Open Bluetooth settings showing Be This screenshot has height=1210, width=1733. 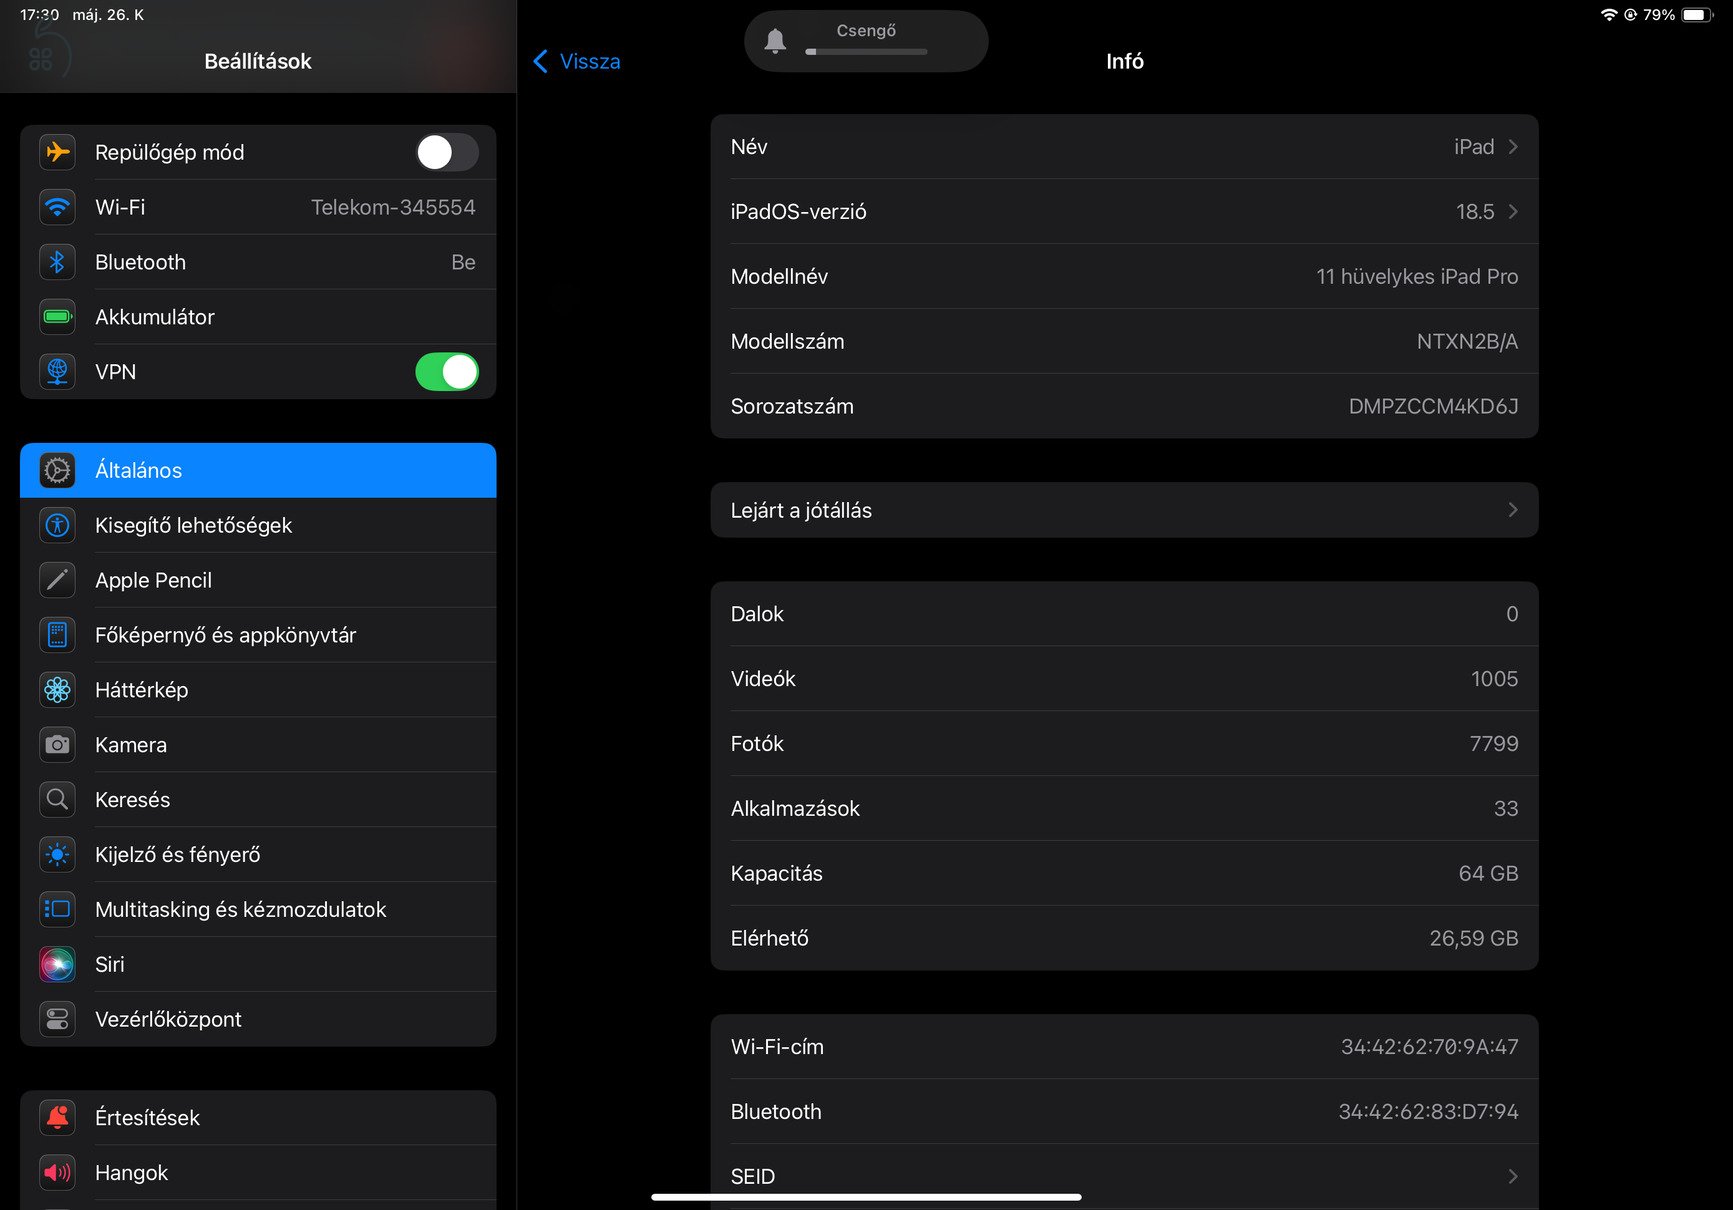click(x=258, y=262)
